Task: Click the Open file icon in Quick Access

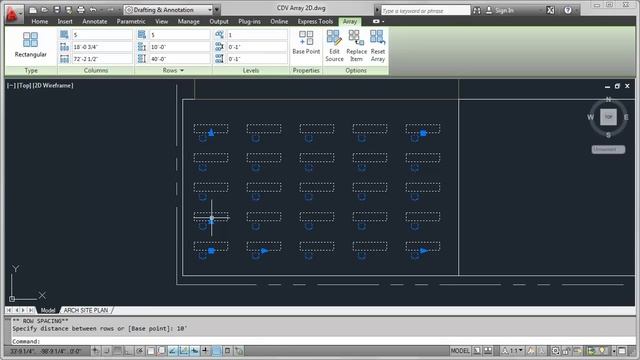Action: point(45,10)
